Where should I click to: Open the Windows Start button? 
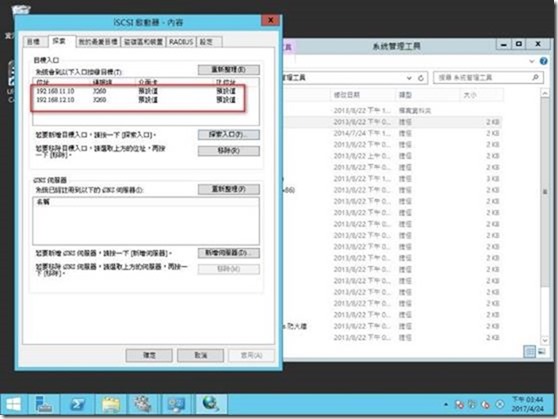click(14, 404)
